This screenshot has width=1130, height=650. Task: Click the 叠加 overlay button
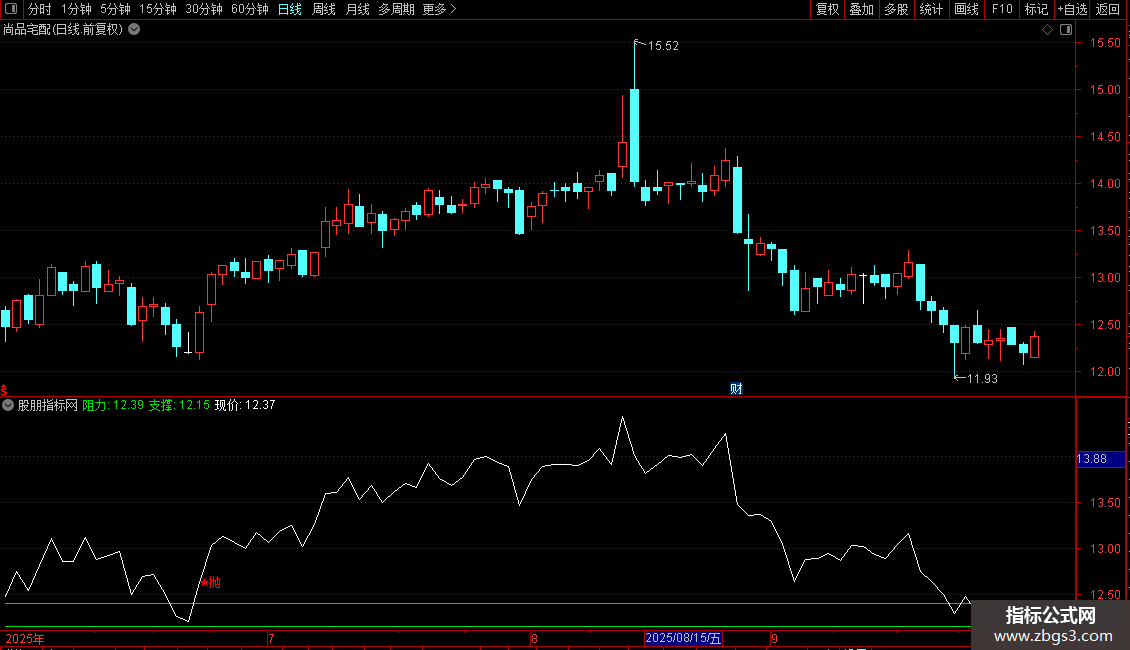click(x=861, y=9)
